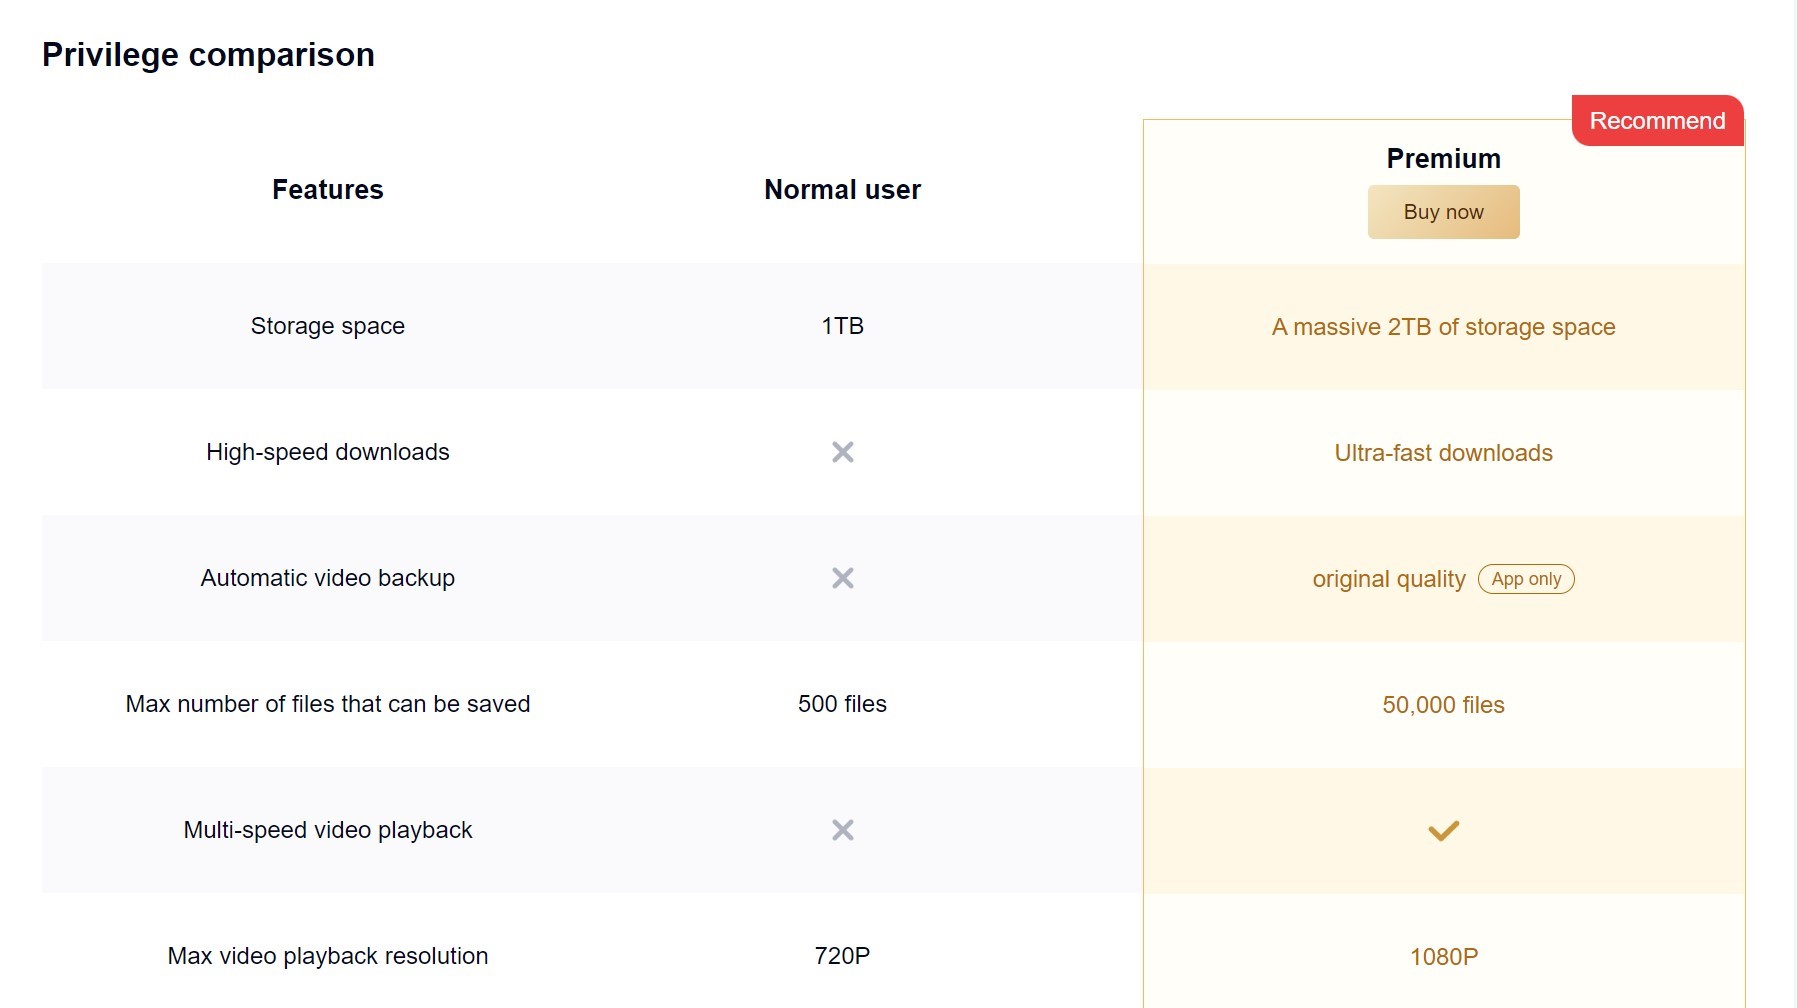This screenshot has width=1797, height=1008.
Task: Select the Max video playback resolution row
Action: point(327,956)
